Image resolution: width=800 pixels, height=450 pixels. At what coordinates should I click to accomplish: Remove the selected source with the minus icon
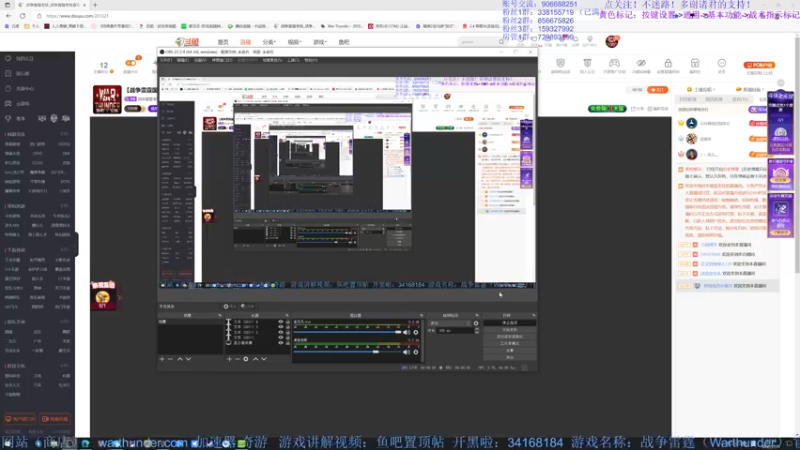[x=237, y=359]
